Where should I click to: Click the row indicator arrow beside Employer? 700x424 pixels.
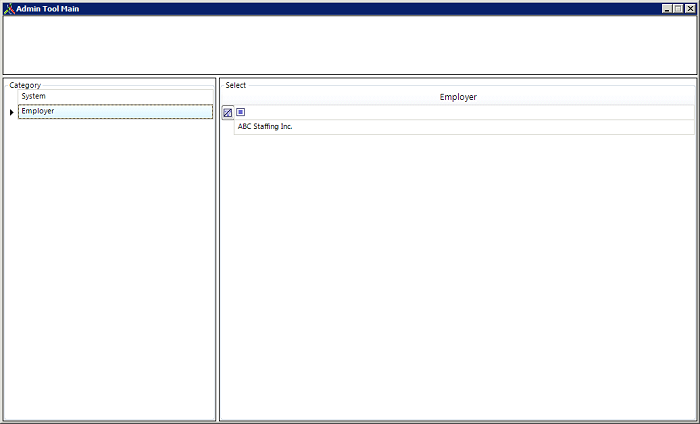(12, 112)
